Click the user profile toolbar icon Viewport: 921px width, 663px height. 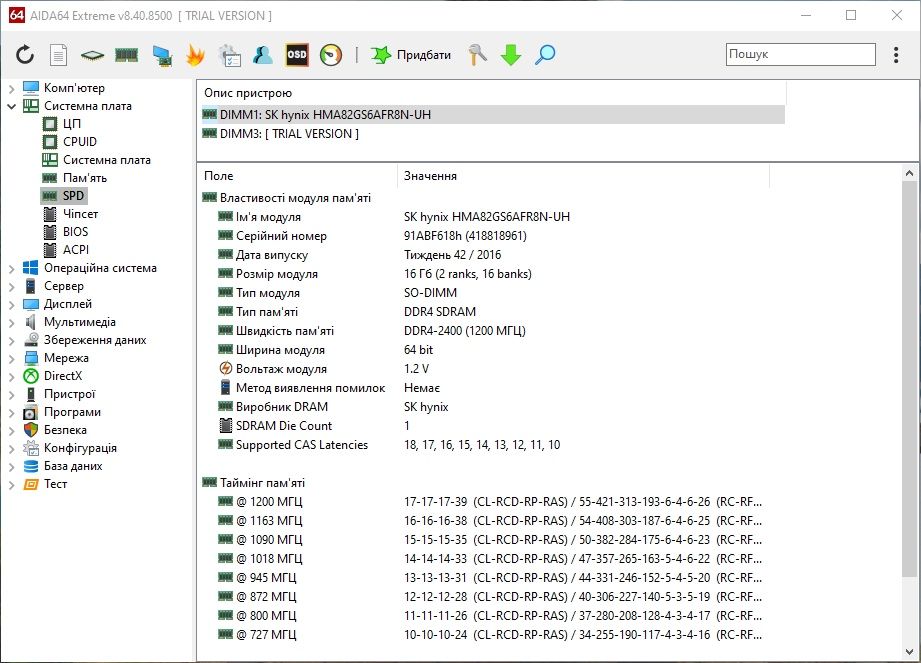click(x=263, y=55)
